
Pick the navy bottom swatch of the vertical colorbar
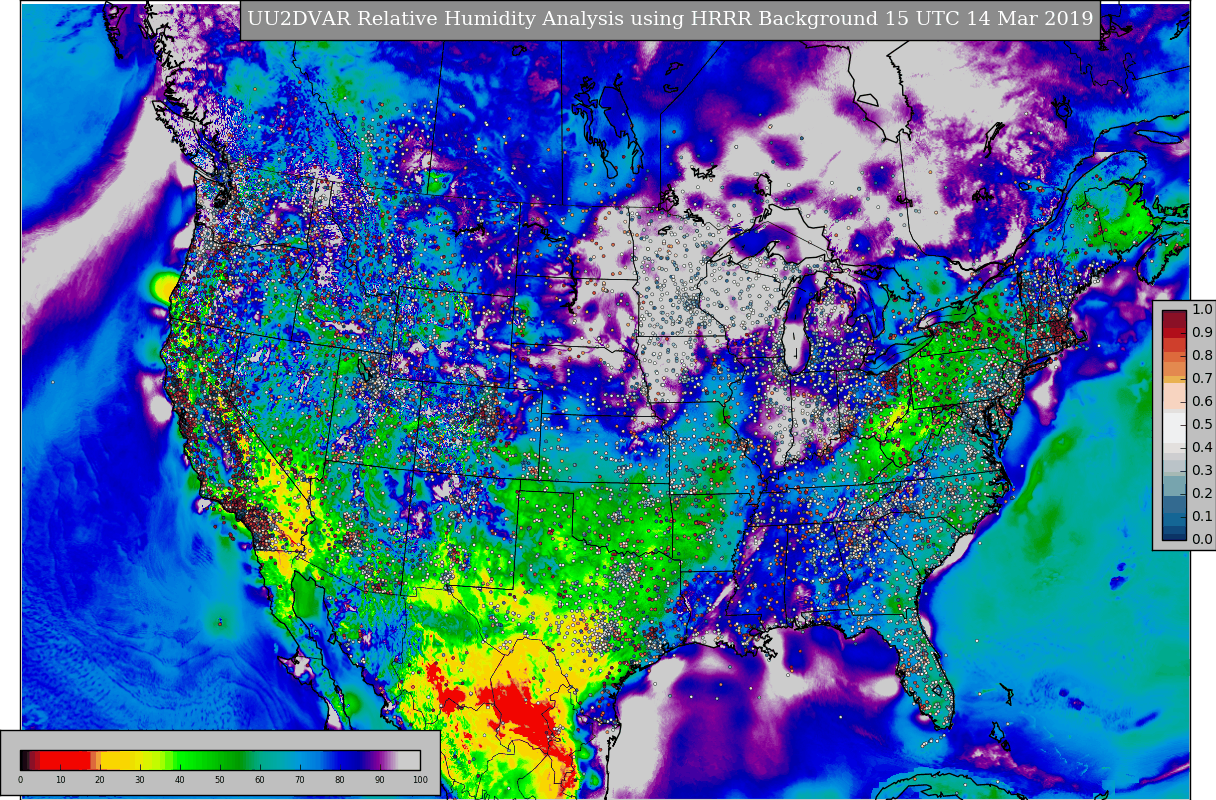pyautogui.click(x=1174, y=535)
